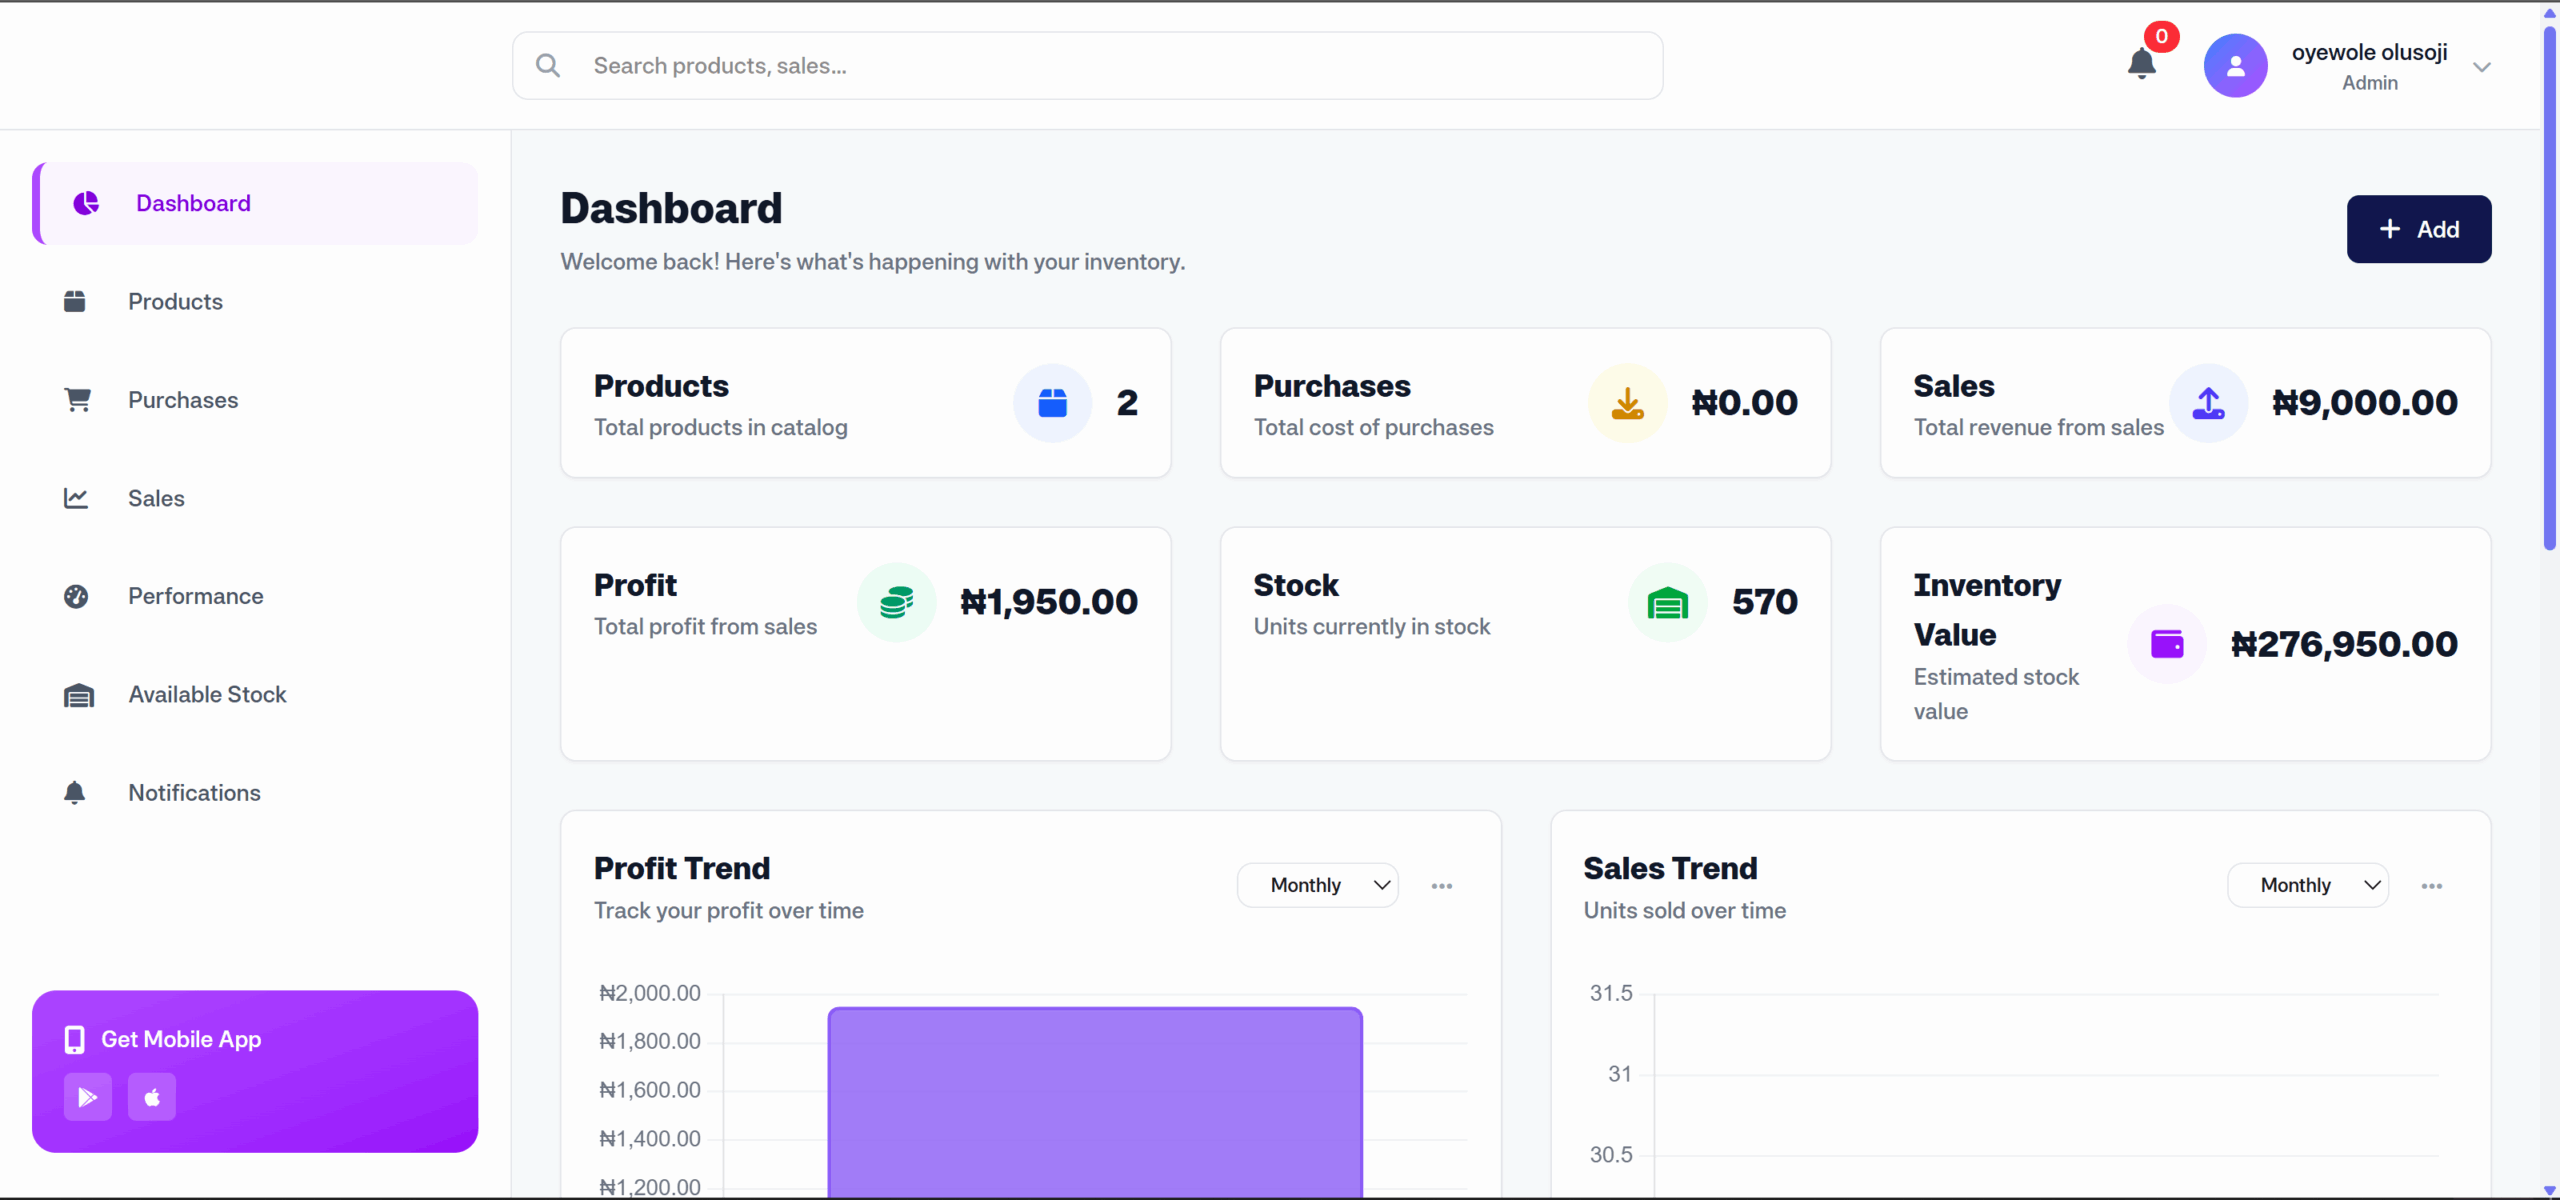
Task: Open Google Play store app icon
Action: click(88, 1097)
